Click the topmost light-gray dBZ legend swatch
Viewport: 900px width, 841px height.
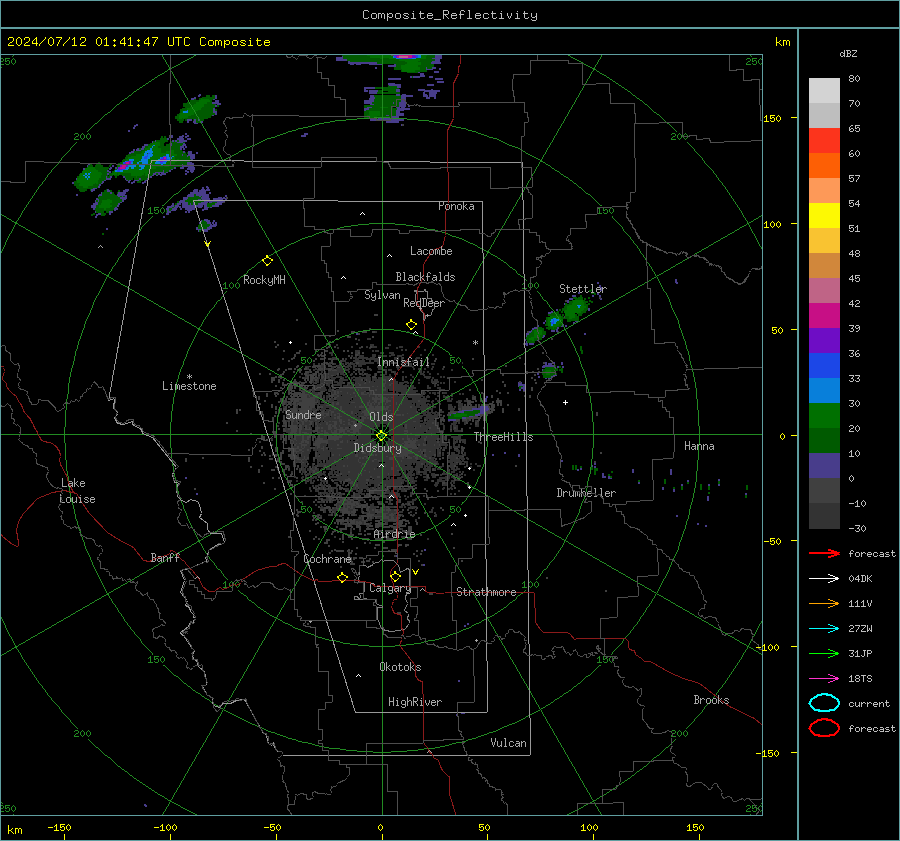824,91
